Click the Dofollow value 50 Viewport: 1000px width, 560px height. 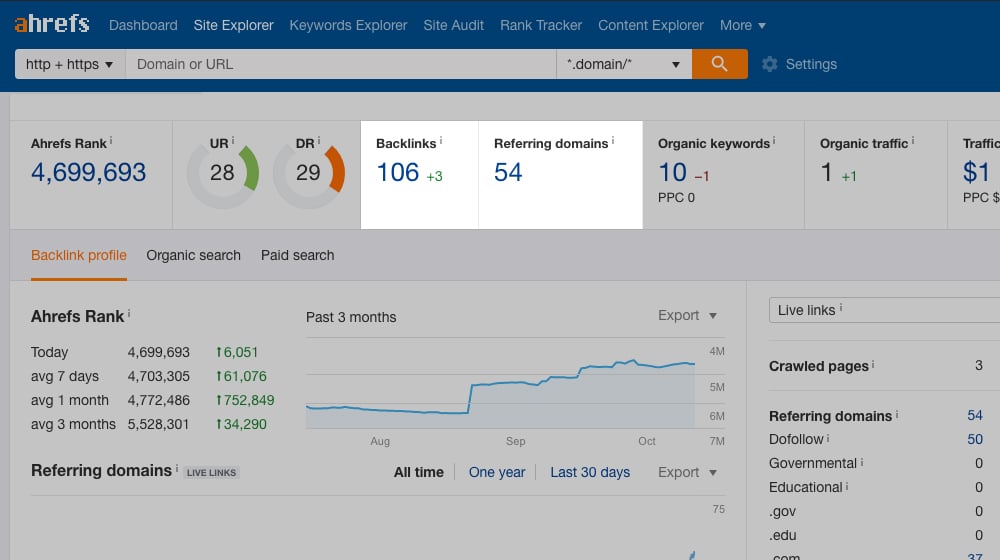(974, 439)
